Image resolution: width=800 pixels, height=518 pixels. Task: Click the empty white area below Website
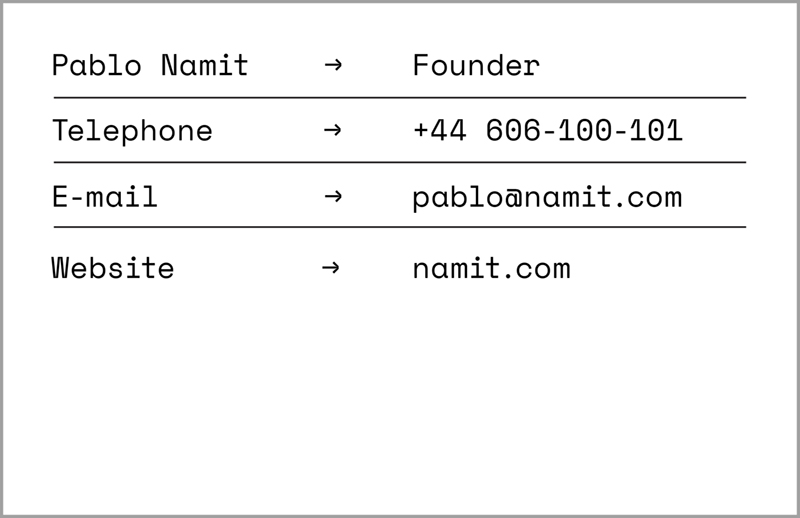click(x=400, y=400)
